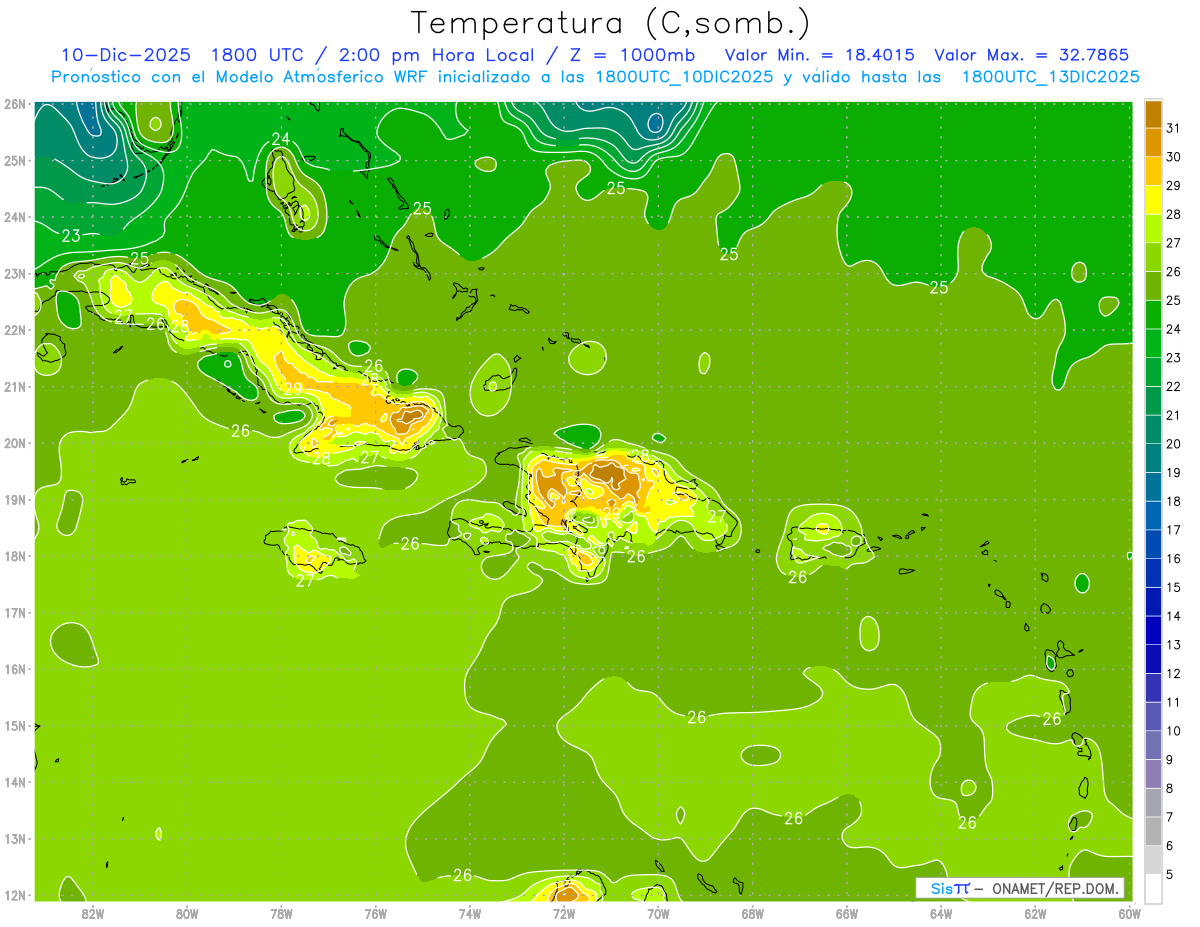Screen dimensions: 1200x927
Task: Click the "62W" longitude axis label
Action: [1035, 914]
